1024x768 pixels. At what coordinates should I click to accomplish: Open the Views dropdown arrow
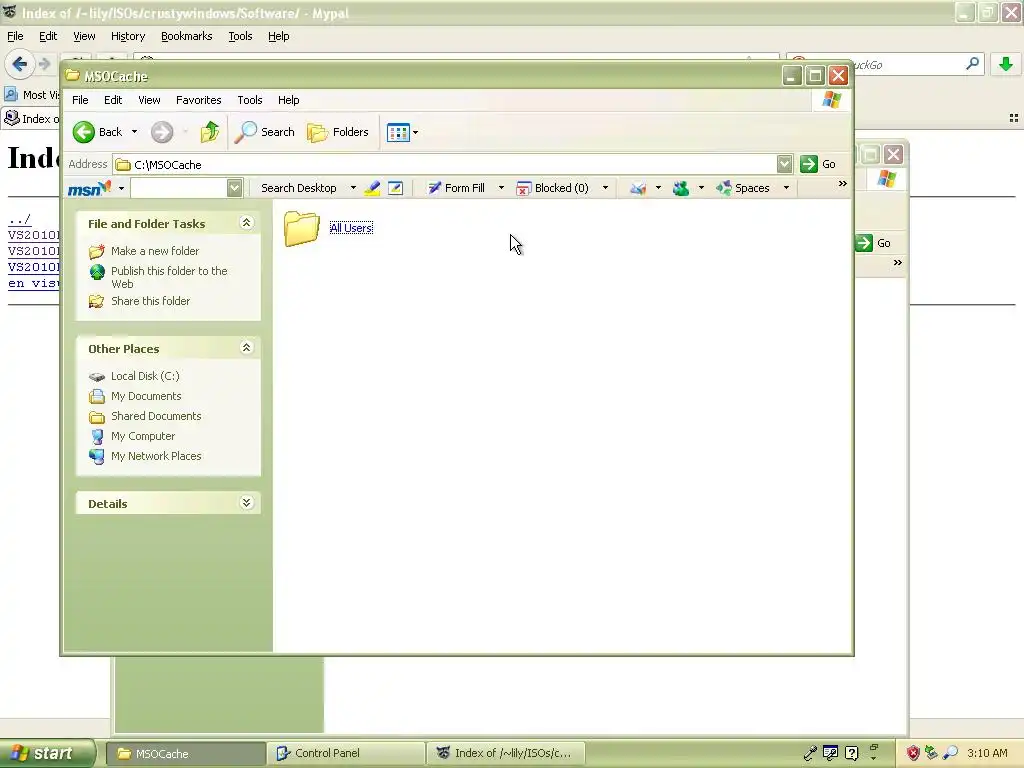[x=415, y=133]
